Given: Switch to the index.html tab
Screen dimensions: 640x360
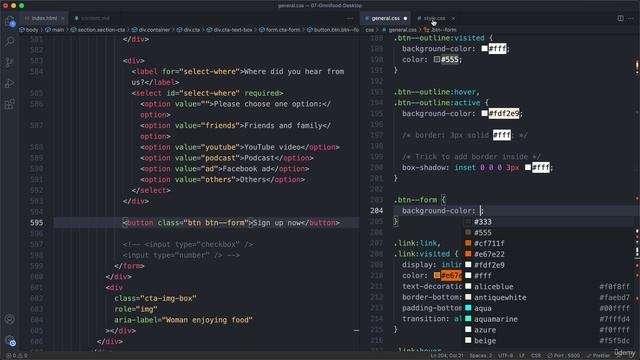Looking at the screenshot, I should [x=44, y=18].
